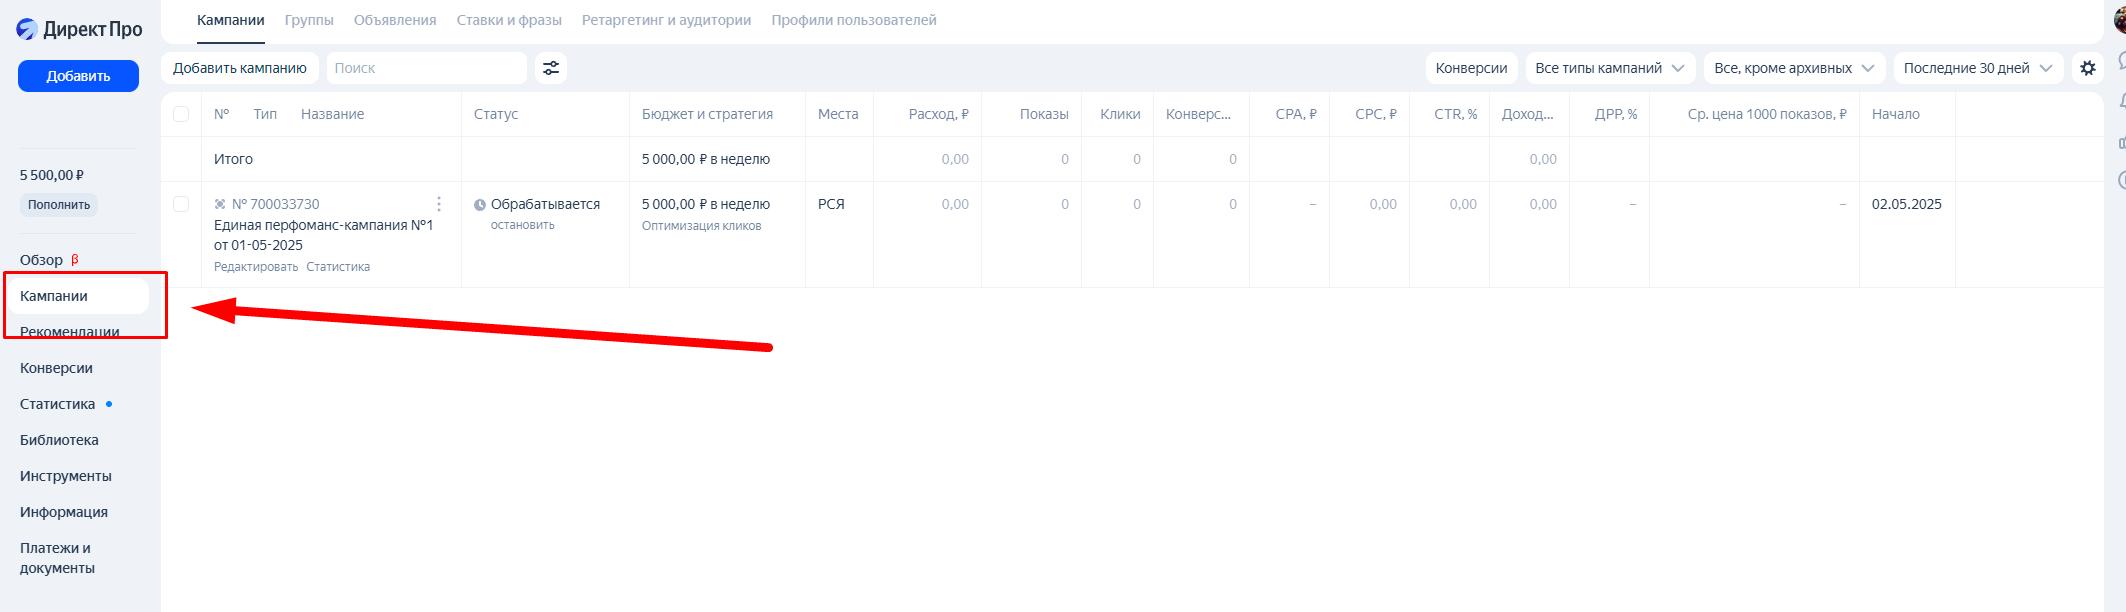
Task: Open Обзор in the sidebar
Action: (x=41, y=260)
